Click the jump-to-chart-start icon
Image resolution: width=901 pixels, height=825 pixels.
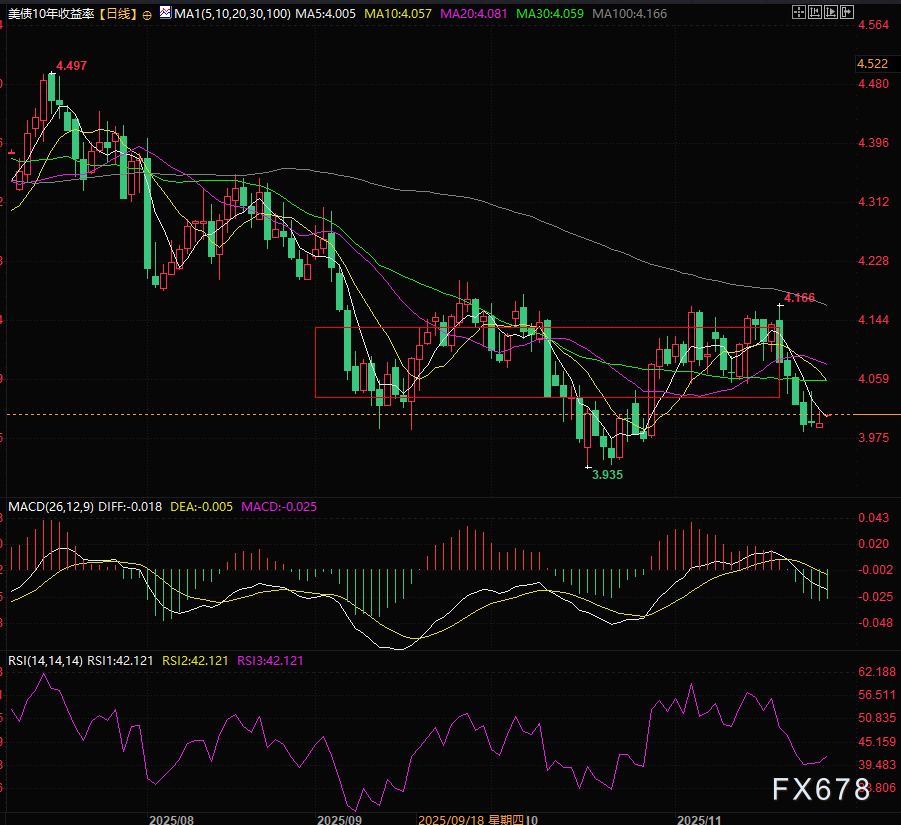pyautogui.click(x=814, y=14)
